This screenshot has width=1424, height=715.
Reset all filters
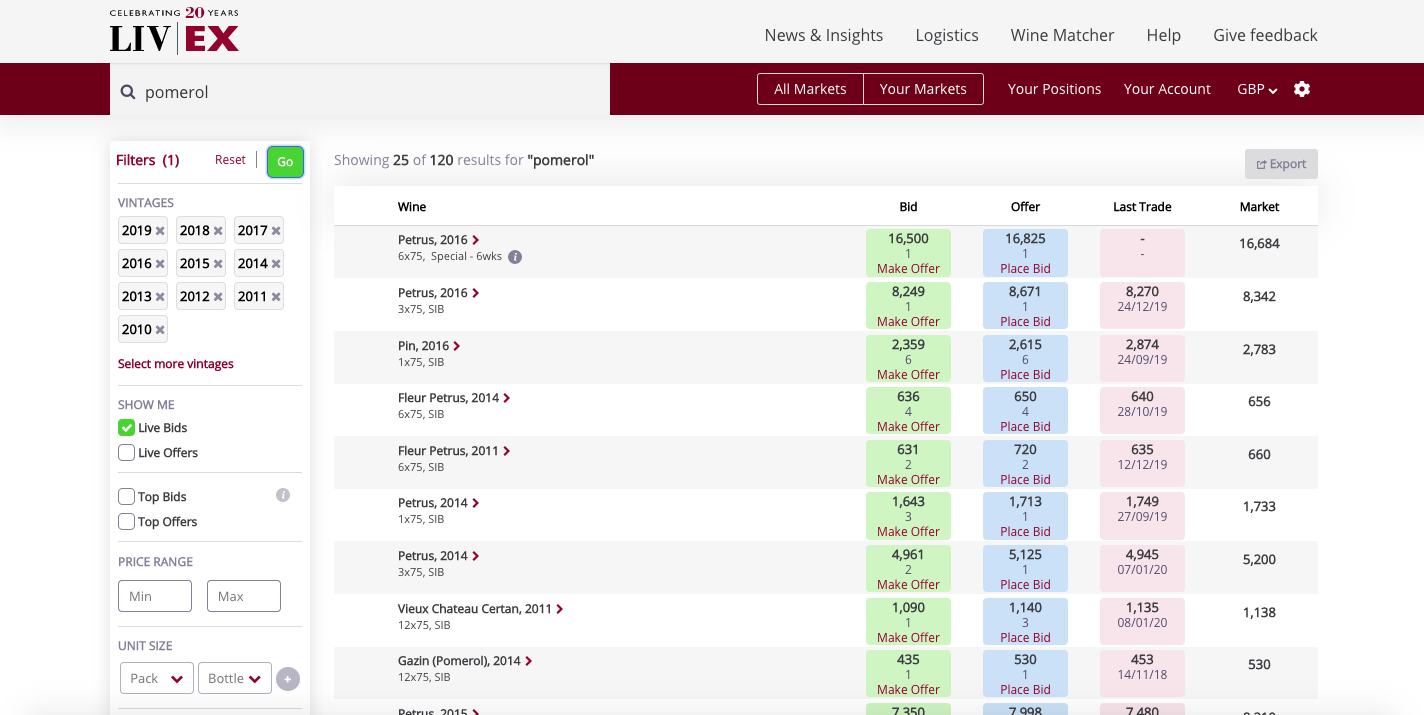230,160
